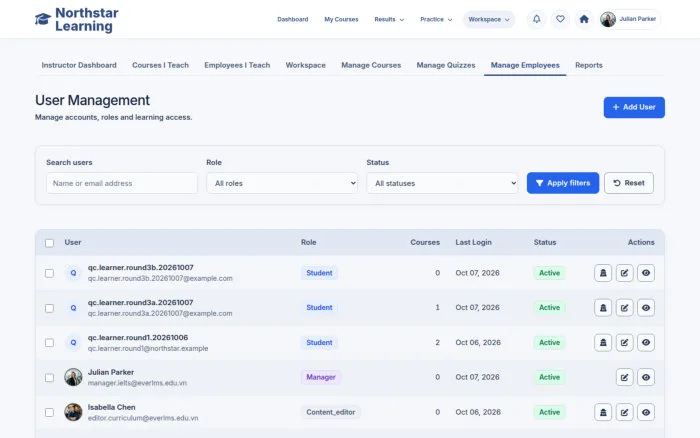Open the favorites heart icon

pos(560,19)
